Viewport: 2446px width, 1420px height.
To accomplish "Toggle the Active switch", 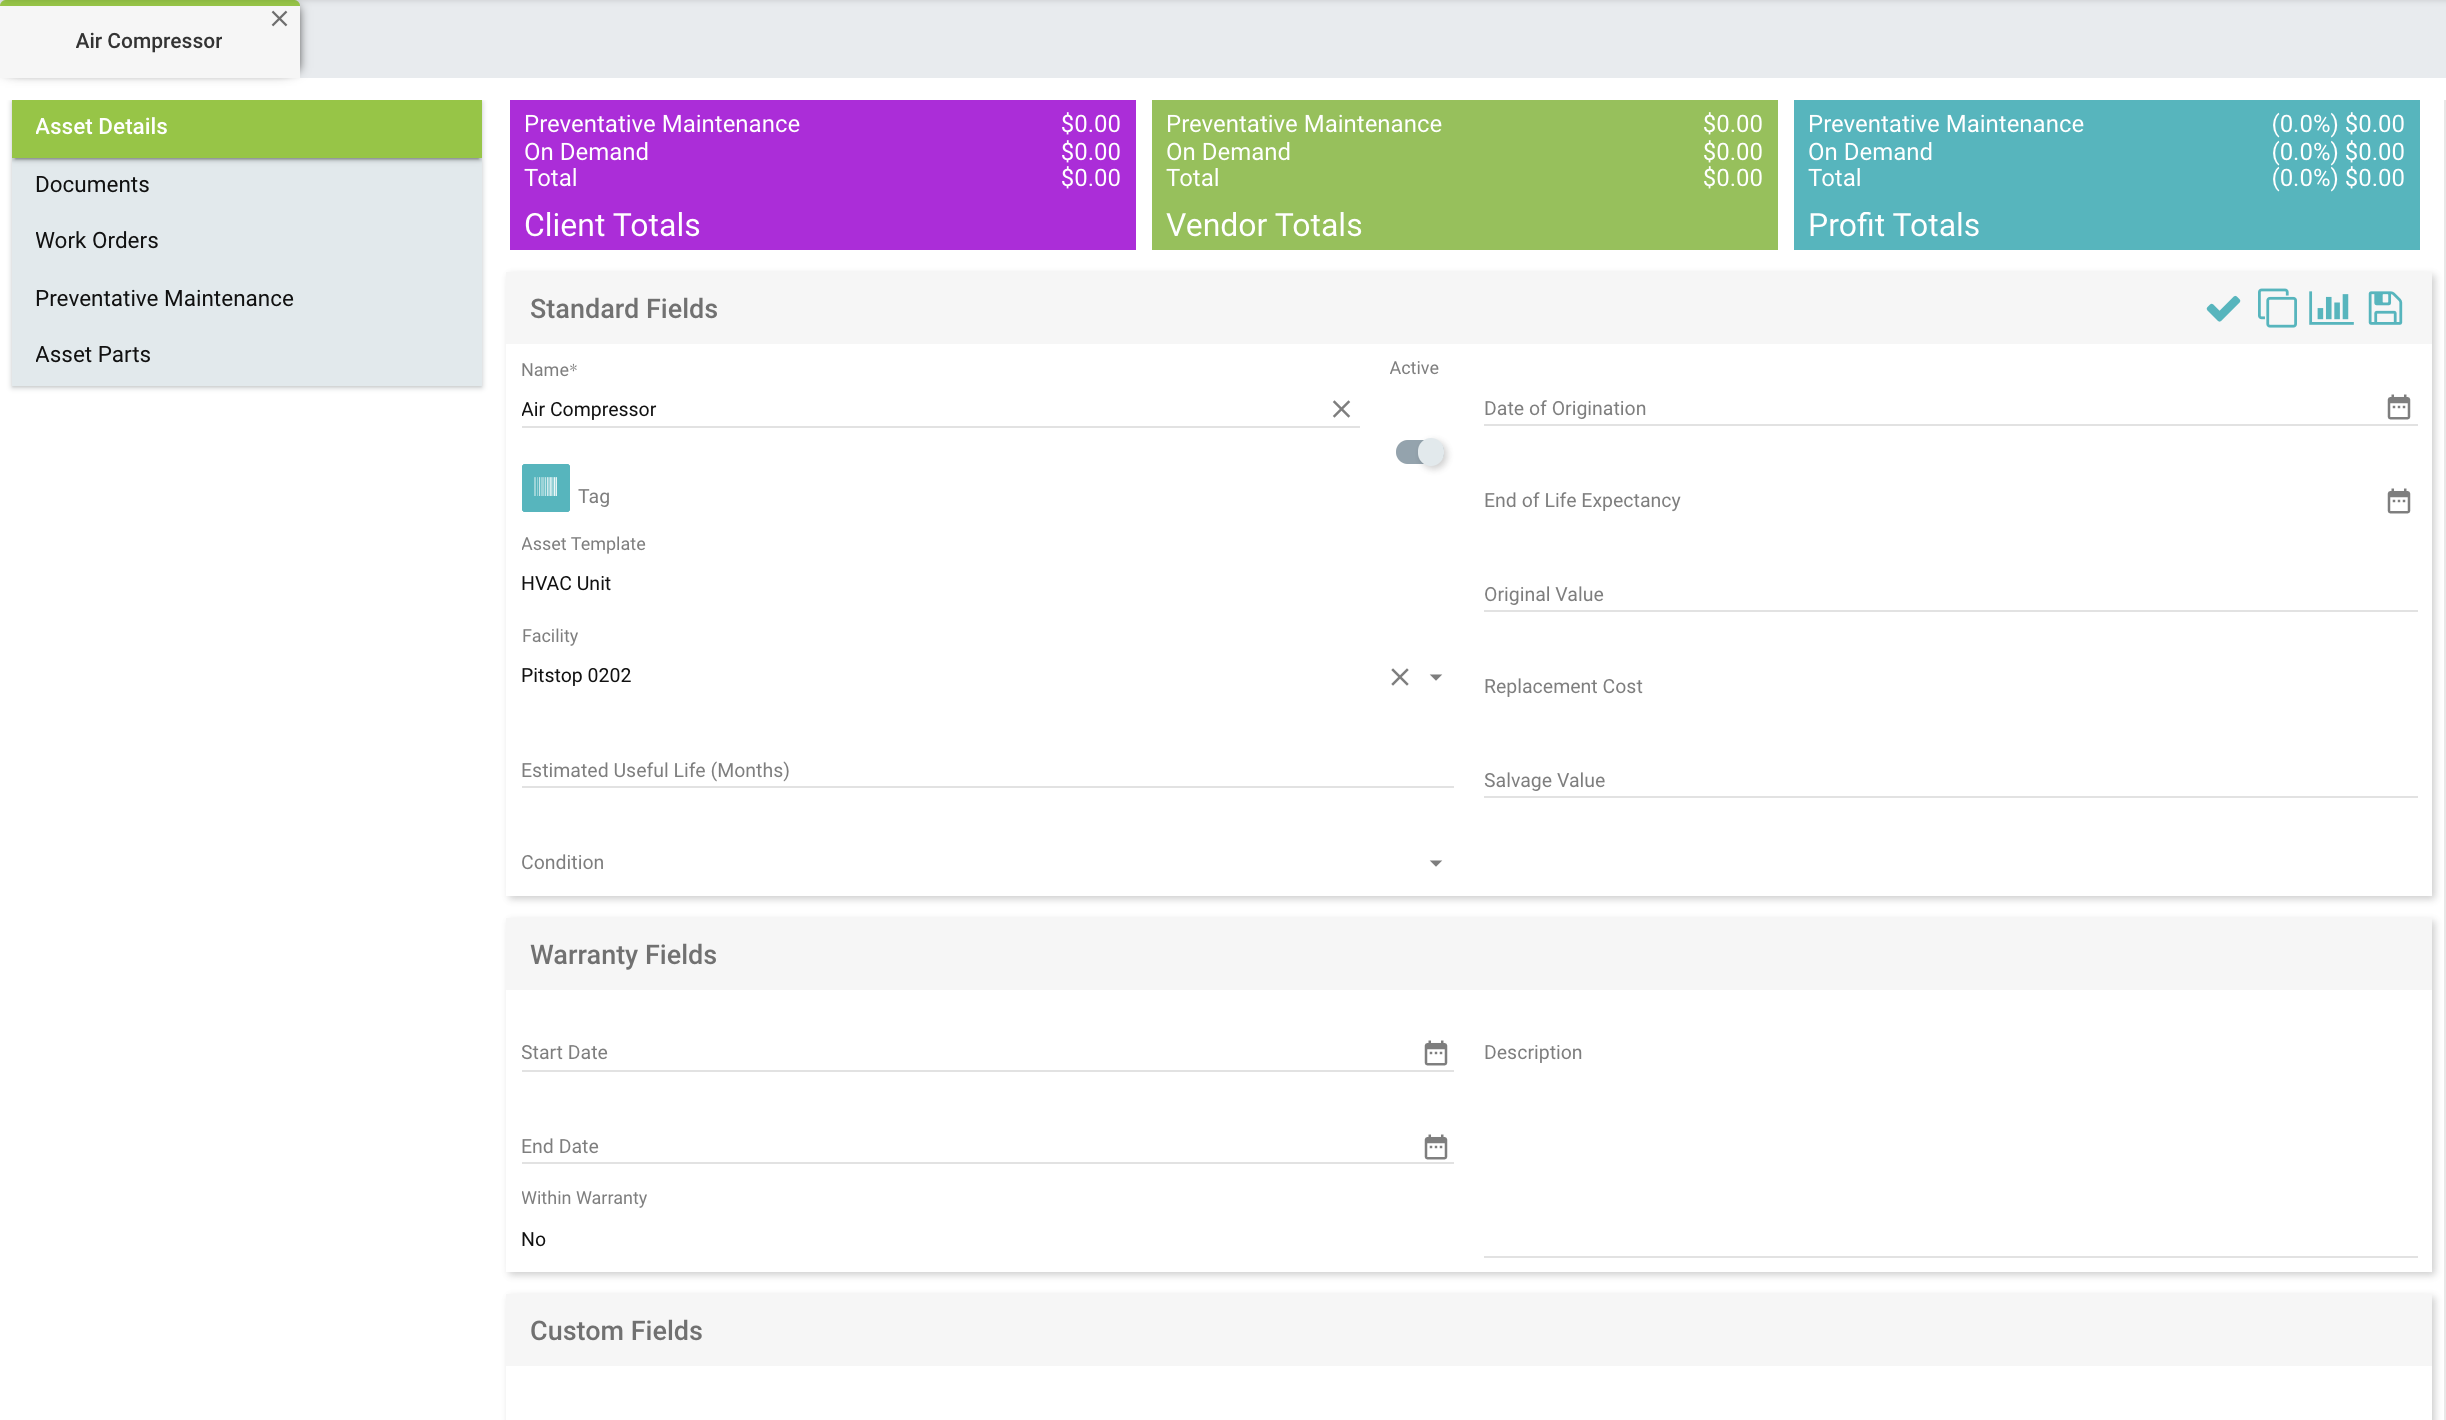I will (1419, 453).
